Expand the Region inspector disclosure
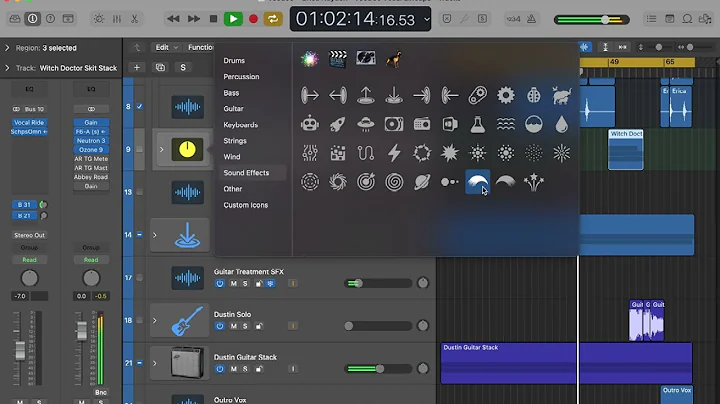The height and width of the screenshot is (404, 720). 7,48
